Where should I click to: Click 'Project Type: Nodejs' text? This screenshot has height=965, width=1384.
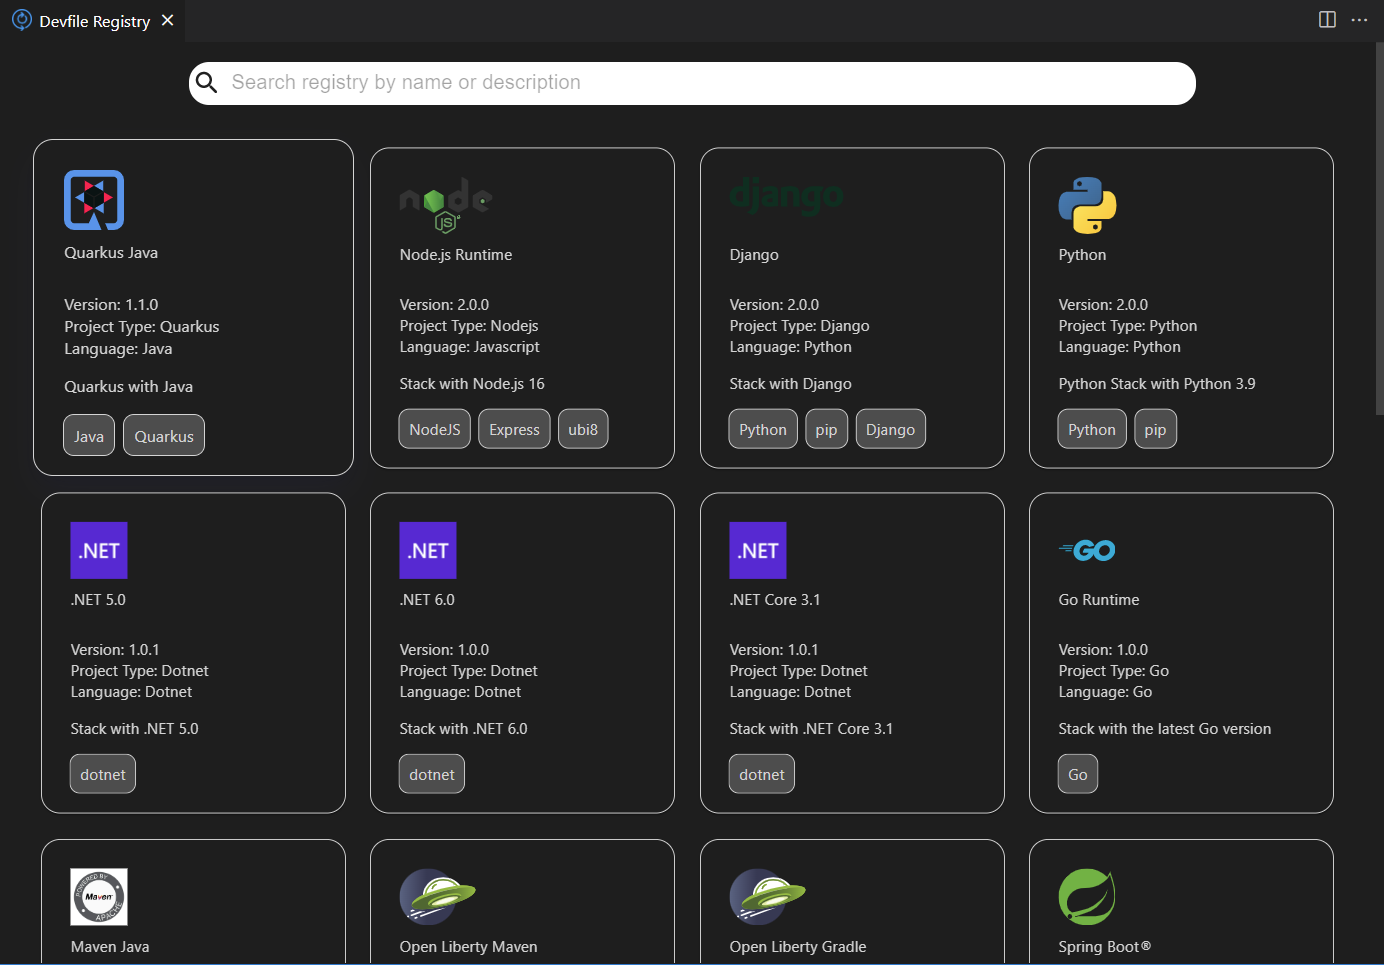469,326
